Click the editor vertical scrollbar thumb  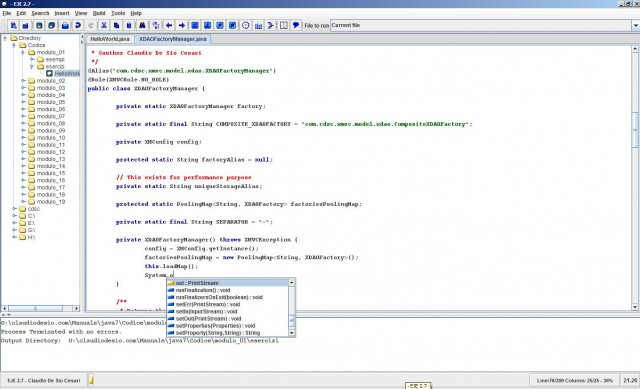pos(635,129)
